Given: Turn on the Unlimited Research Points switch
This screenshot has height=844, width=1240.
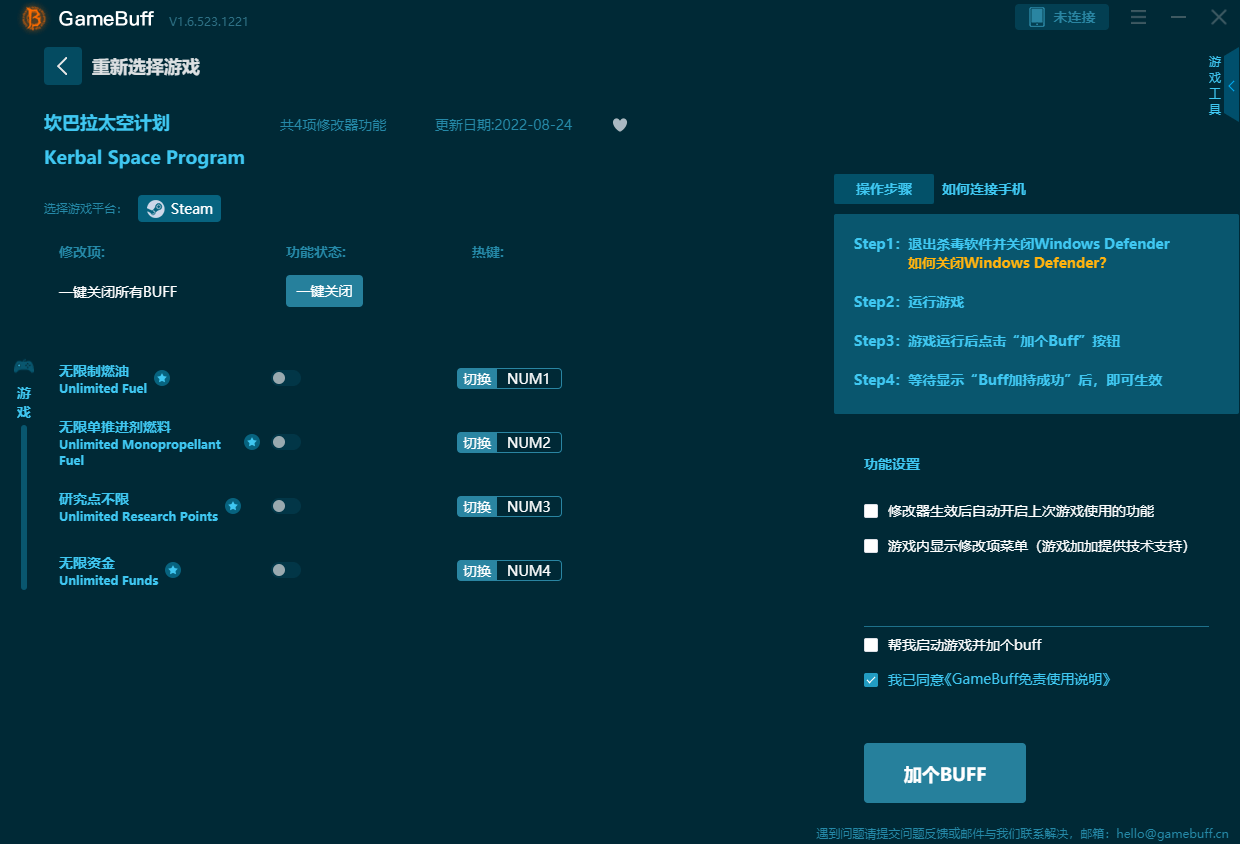Looking at the screenshot, I should click(286, 506).
